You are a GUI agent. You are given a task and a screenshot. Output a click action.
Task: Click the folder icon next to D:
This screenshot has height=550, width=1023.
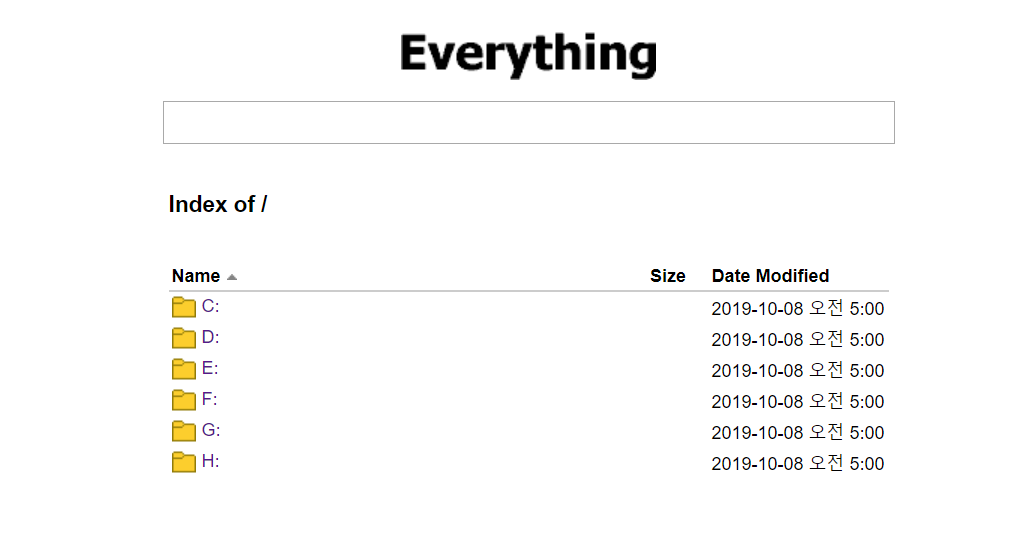pyautogui.click(x=183, y=338)
